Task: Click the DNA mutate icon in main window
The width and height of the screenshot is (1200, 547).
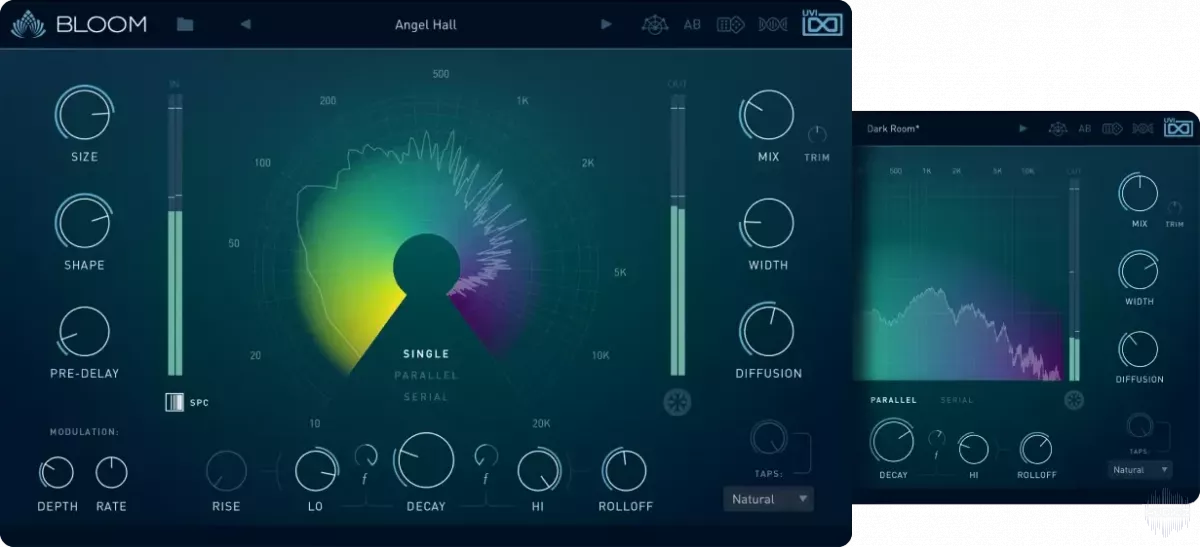Action: pyautogui.click(x=774, y=25)
